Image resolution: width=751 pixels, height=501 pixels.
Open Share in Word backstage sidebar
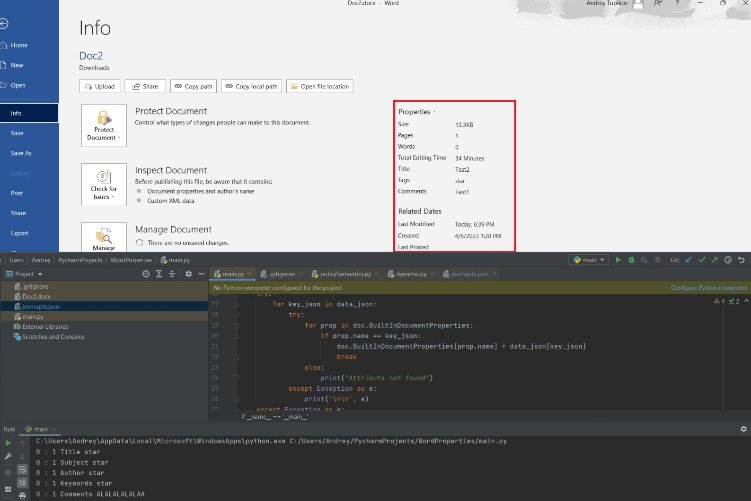[18, 213]
